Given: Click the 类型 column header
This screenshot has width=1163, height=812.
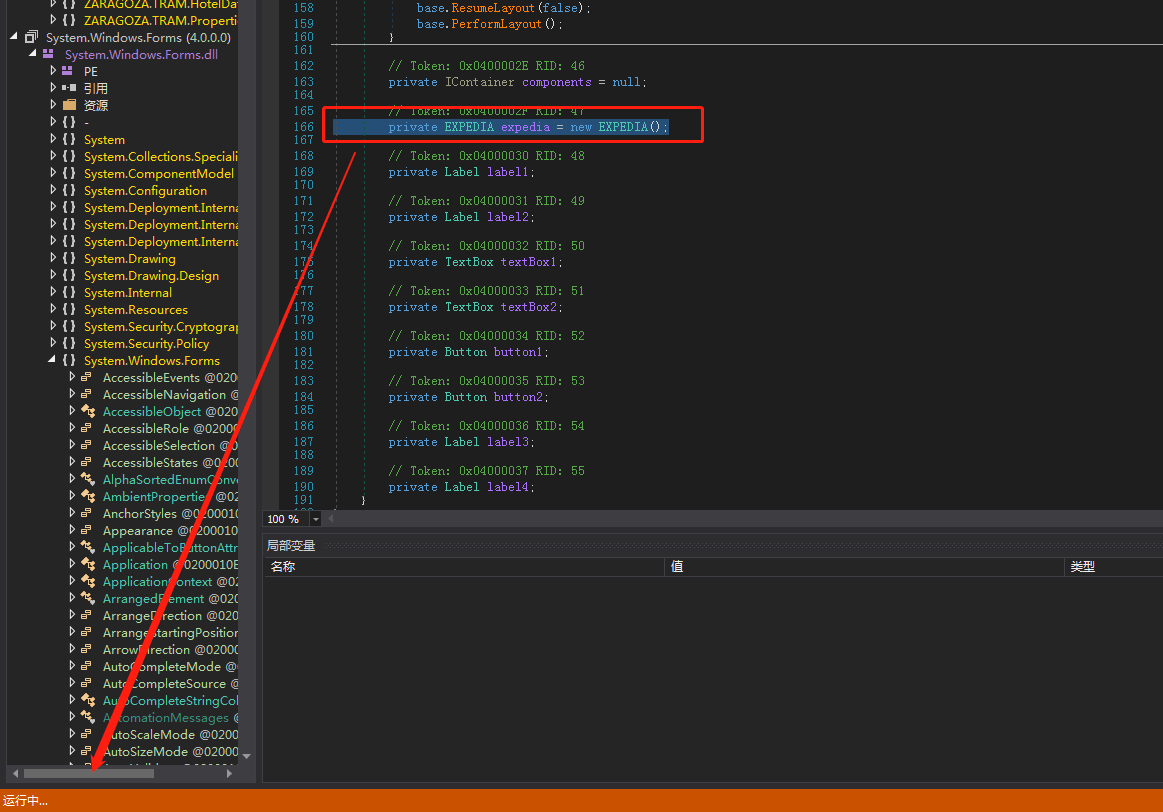Looking at the screenshot, I should pyautogui.click(x=1114, y=567).
